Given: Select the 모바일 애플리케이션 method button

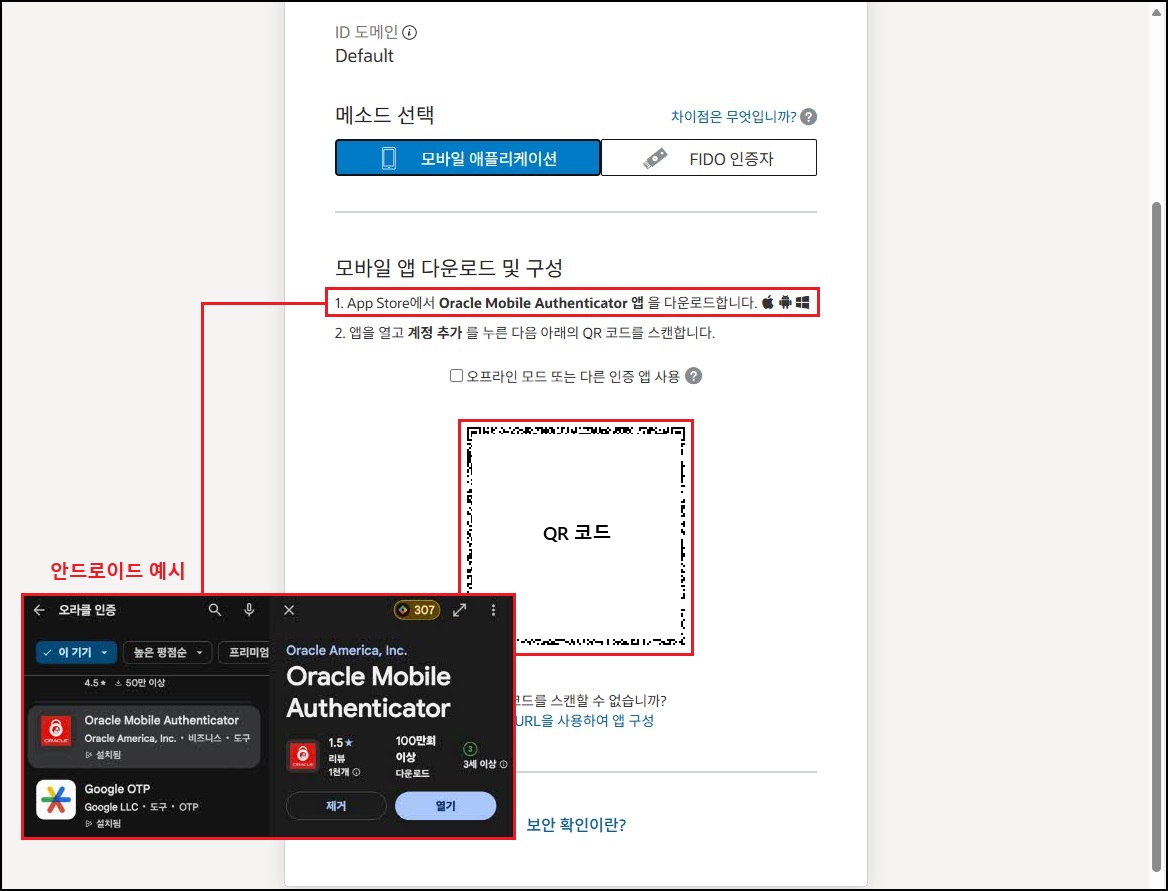Looking at the screenshot, I should pyautogui.click(x=468, y=158).
